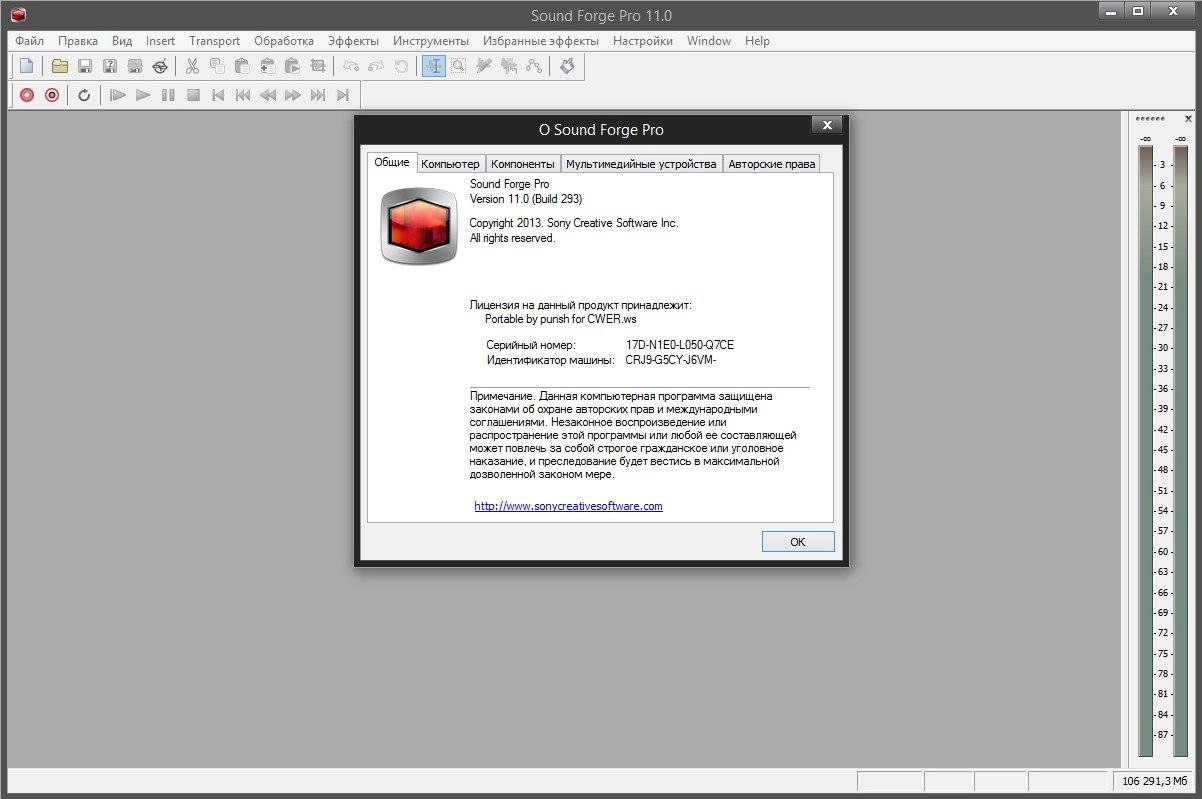Open the Эффекты menu
Screen dimensions: 1202x799
[354, 41]
